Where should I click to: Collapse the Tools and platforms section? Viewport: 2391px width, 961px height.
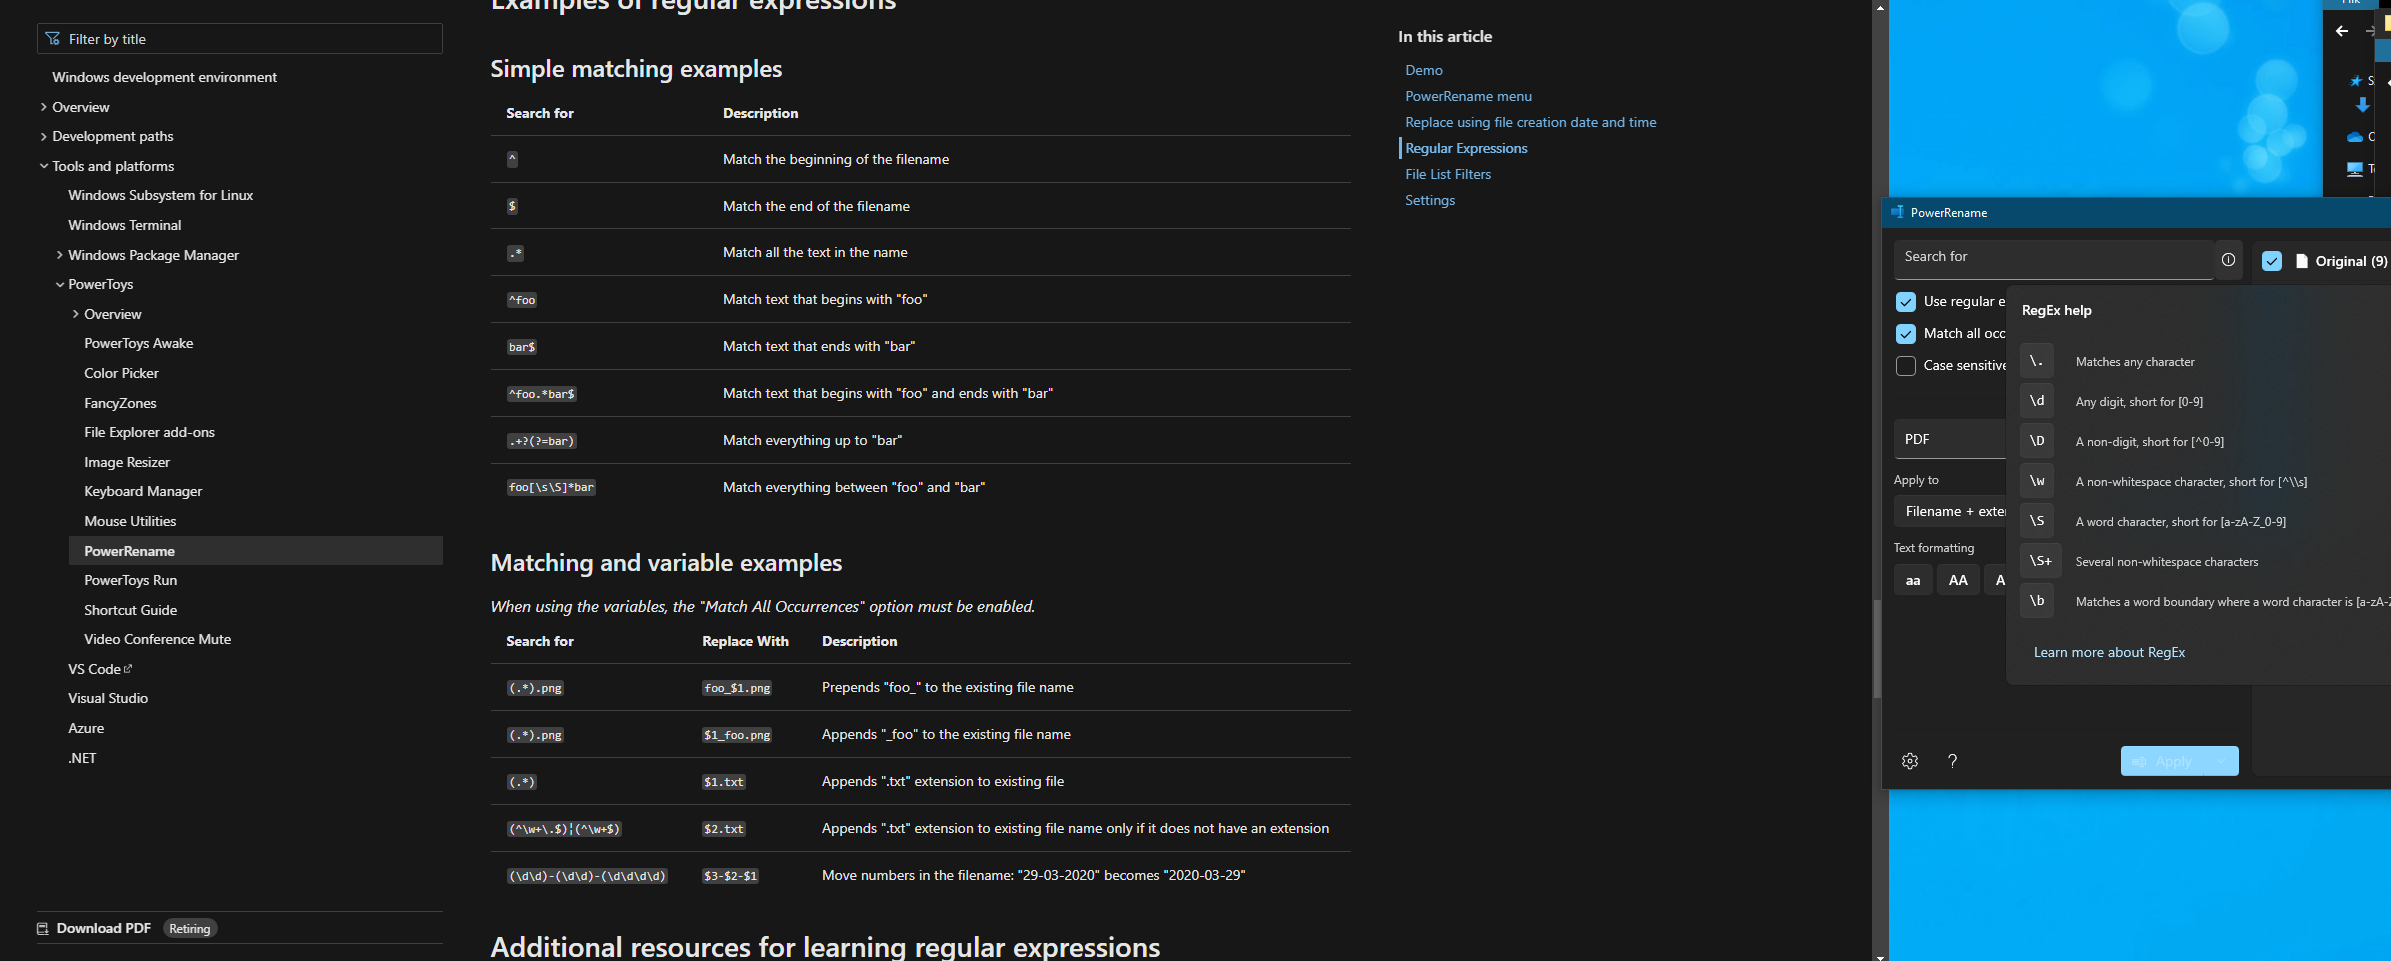coord(44,165)
